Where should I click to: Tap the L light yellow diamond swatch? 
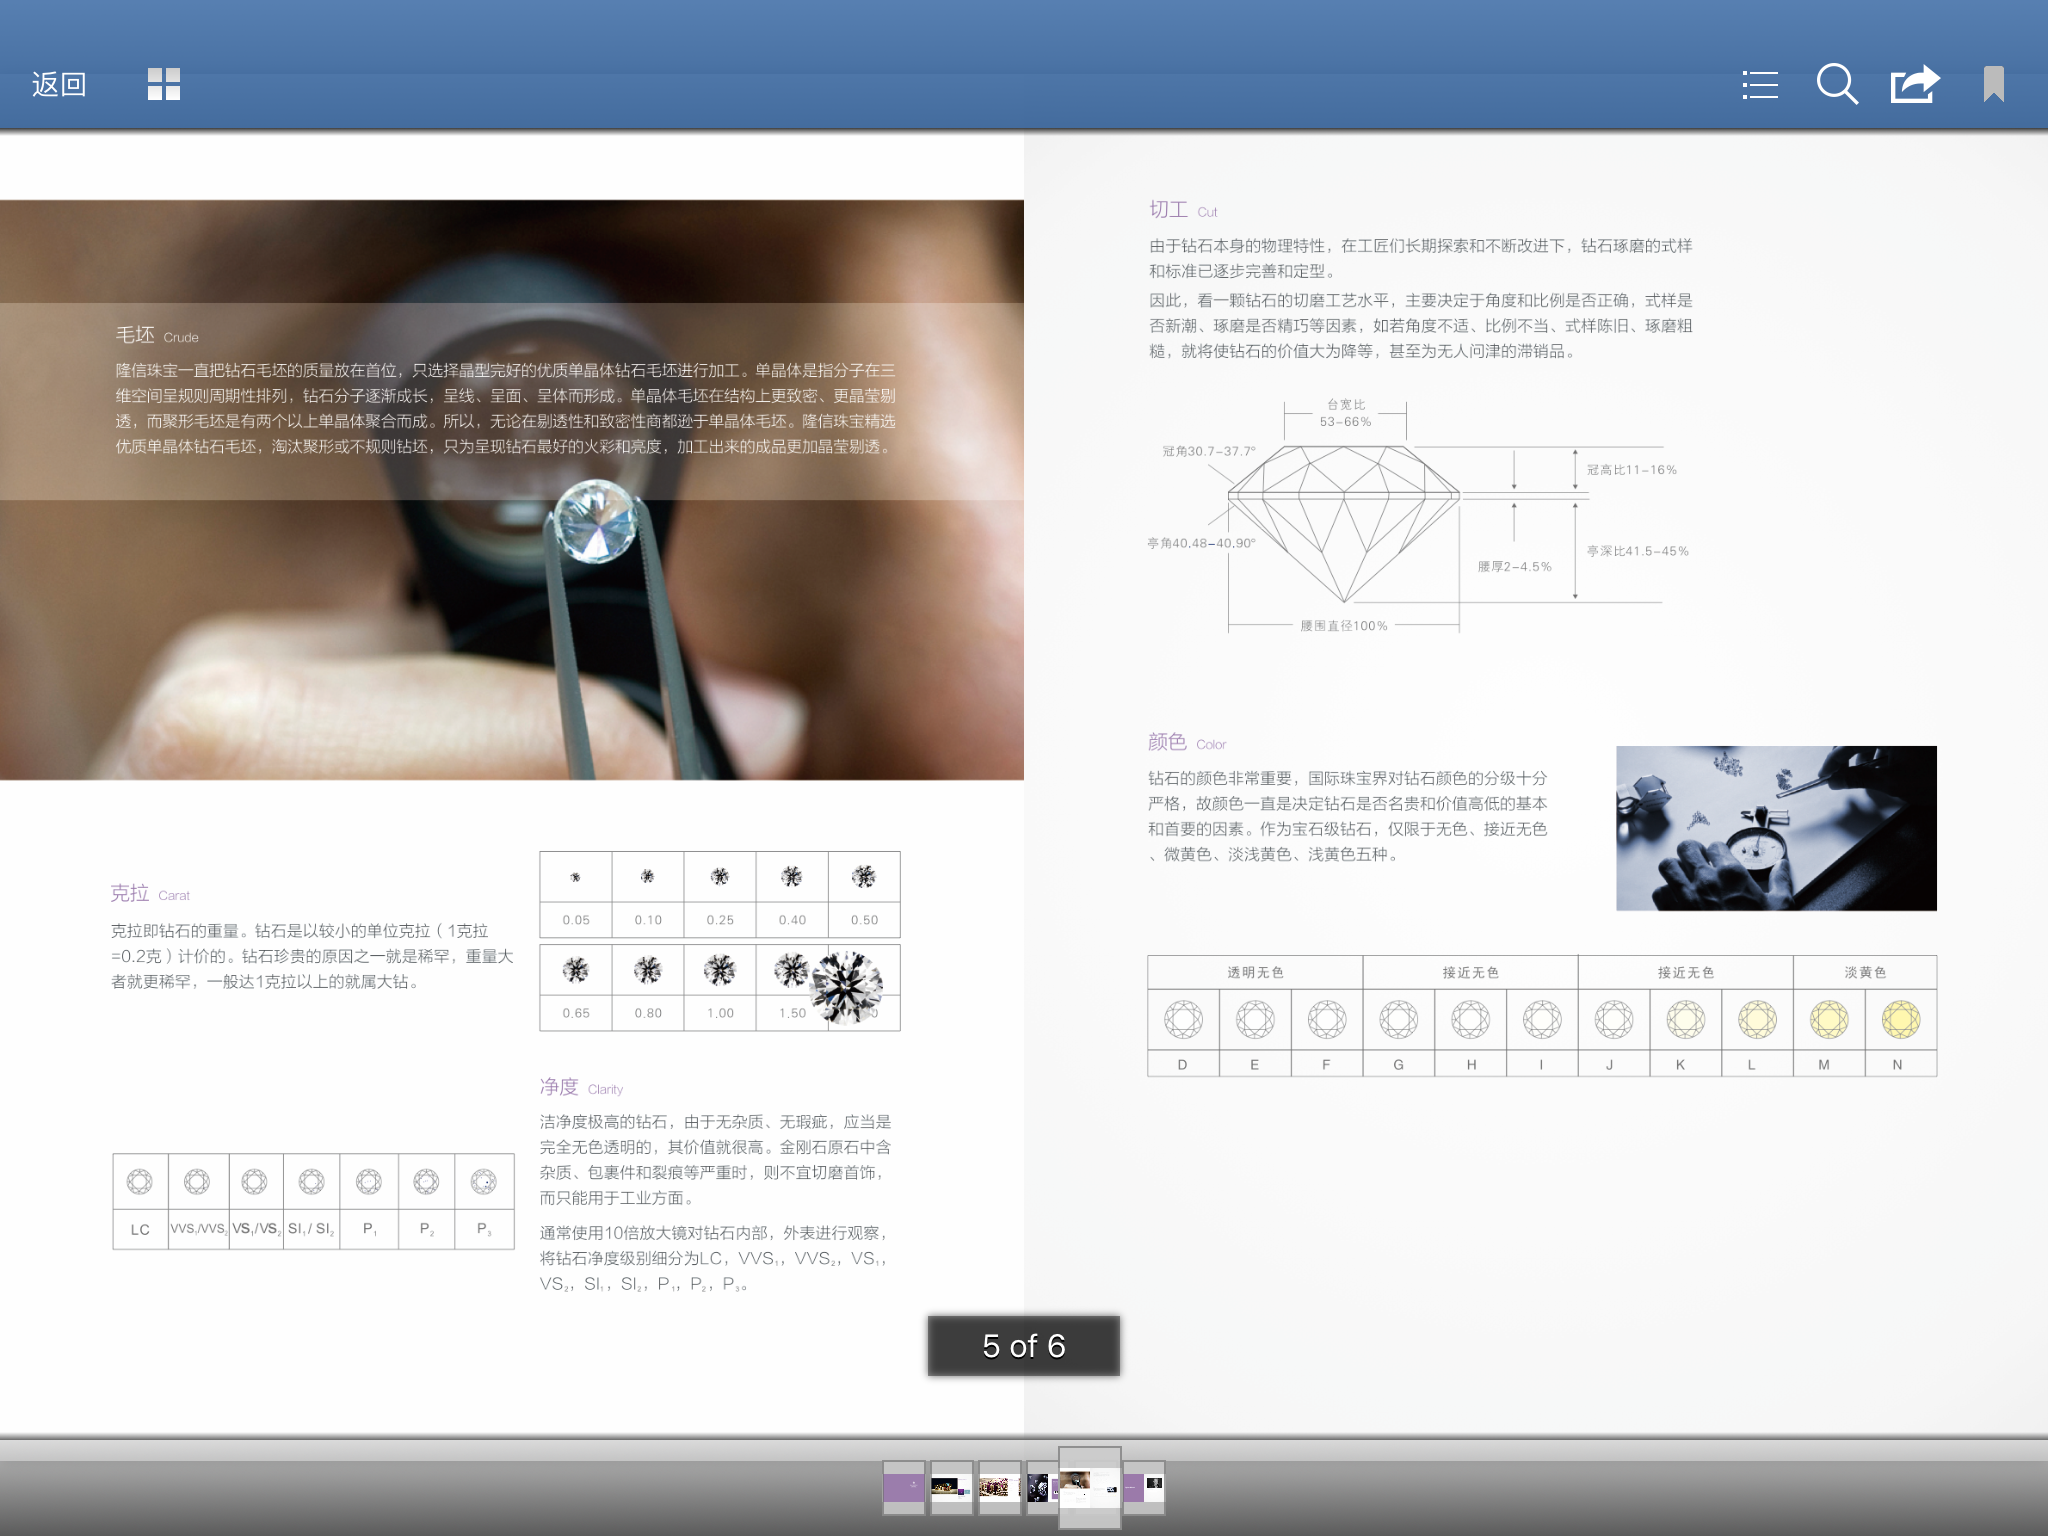coord(1757,1019)
